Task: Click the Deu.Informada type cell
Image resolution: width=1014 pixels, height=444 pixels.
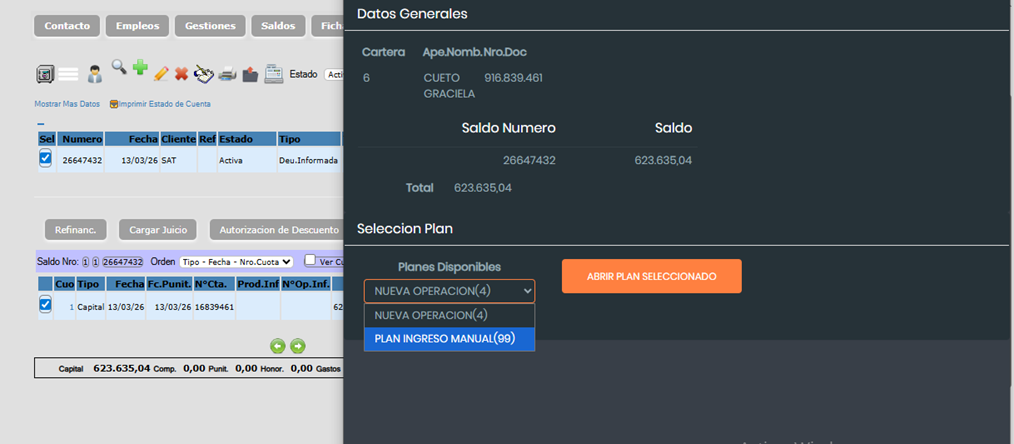Action: tap(308, 160)
